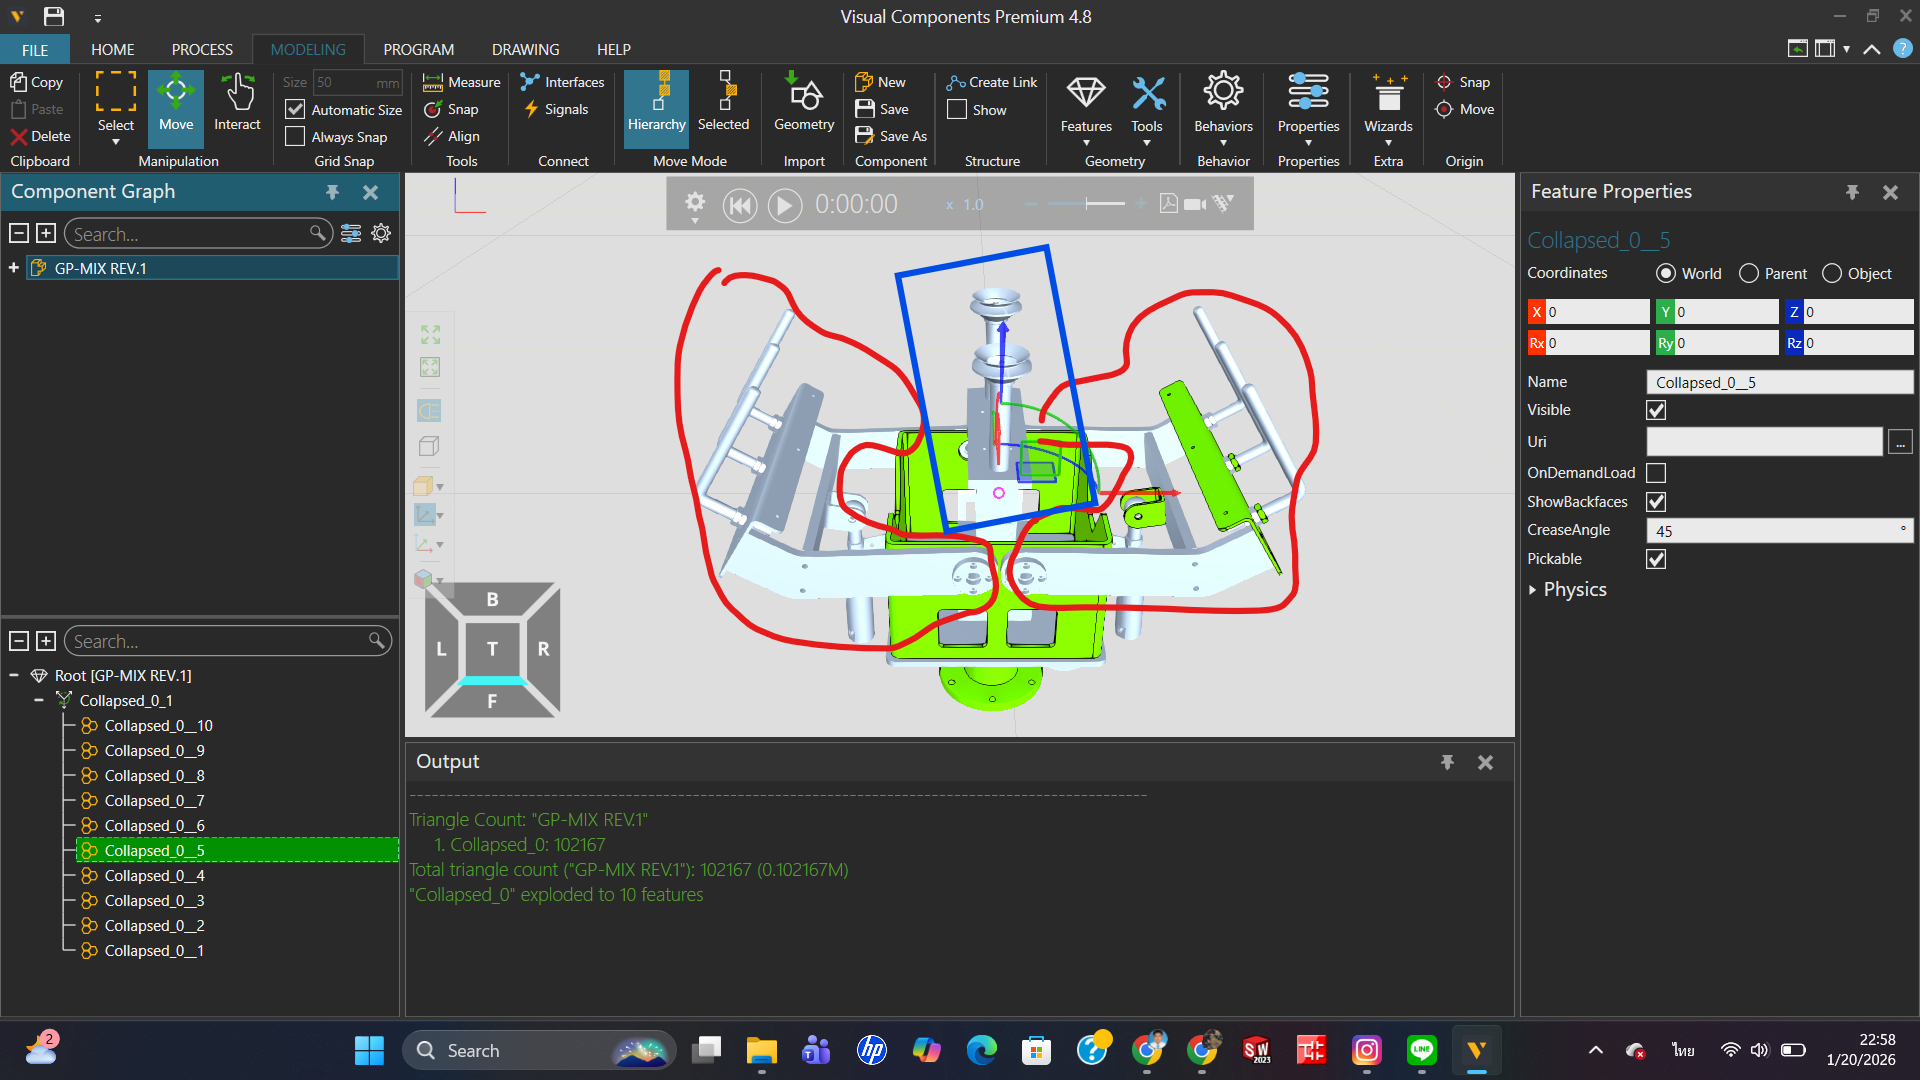Viewport: 1920px width, 1080px height.
Task: Reset simulation with rewind button
Action: [x=740, y=205]
